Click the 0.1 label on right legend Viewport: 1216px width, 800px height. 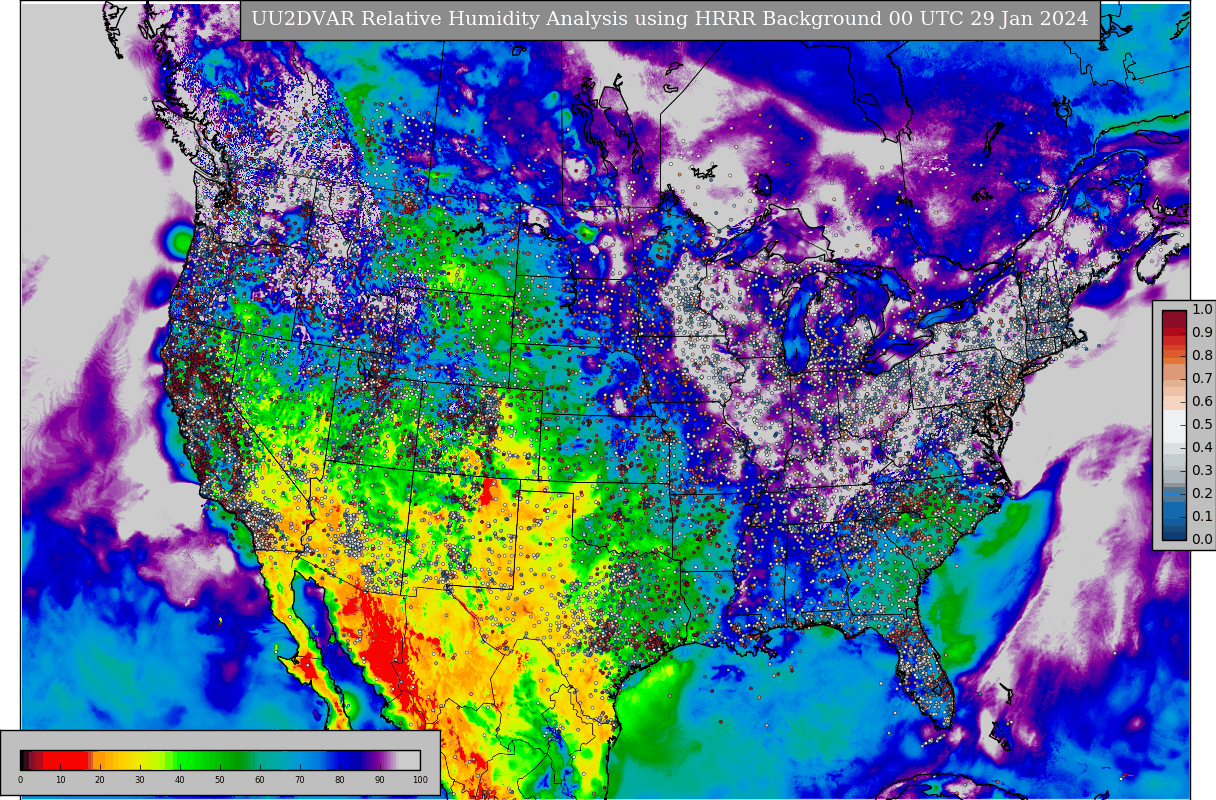click(1202, 517)
